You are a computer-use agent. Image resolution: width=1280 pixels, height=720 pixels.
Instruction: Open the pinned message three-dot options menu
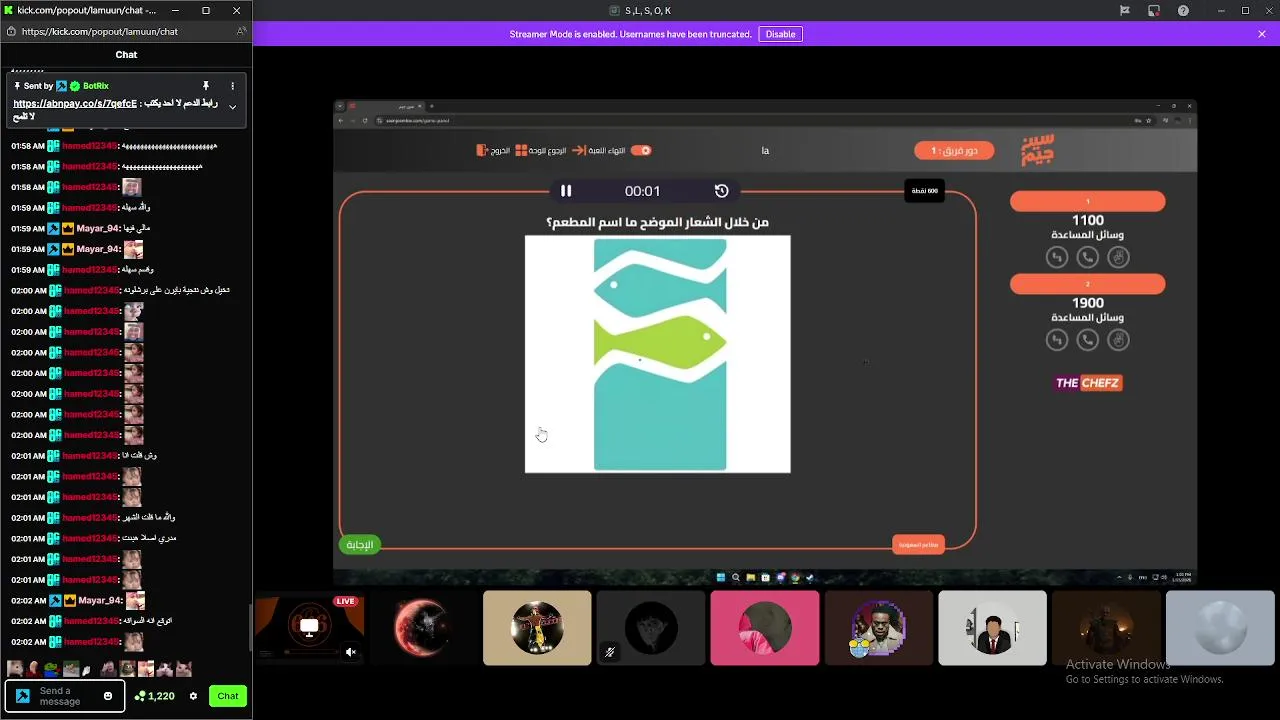(232, 86)
